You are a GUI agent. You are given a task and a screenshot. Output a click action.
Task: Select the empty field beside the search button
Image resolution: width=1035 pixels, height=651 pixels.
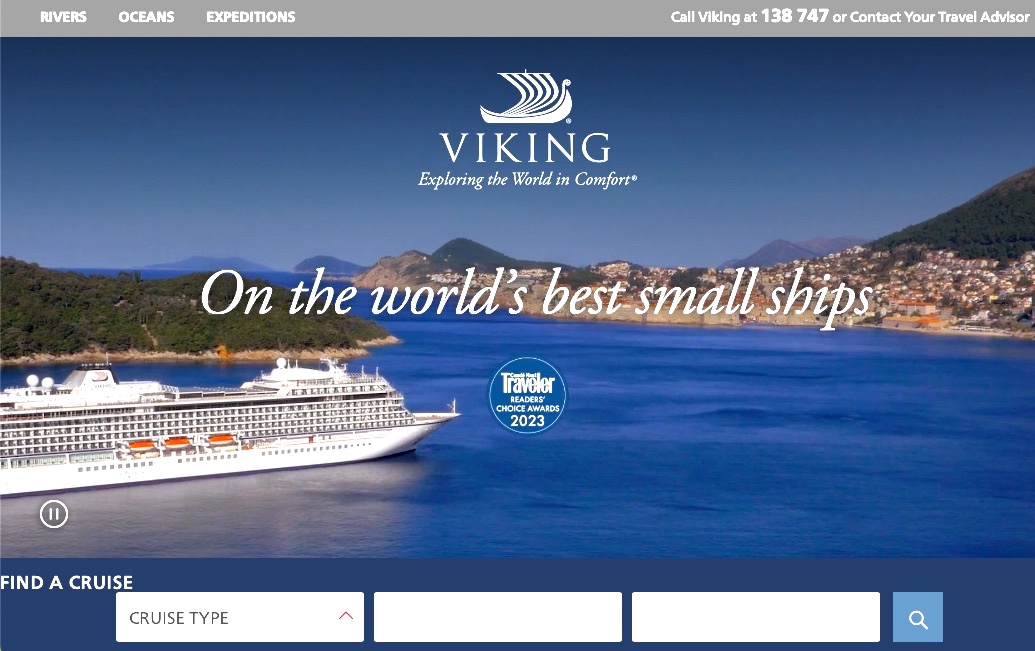pyautogui.click(x=756, y=617)
